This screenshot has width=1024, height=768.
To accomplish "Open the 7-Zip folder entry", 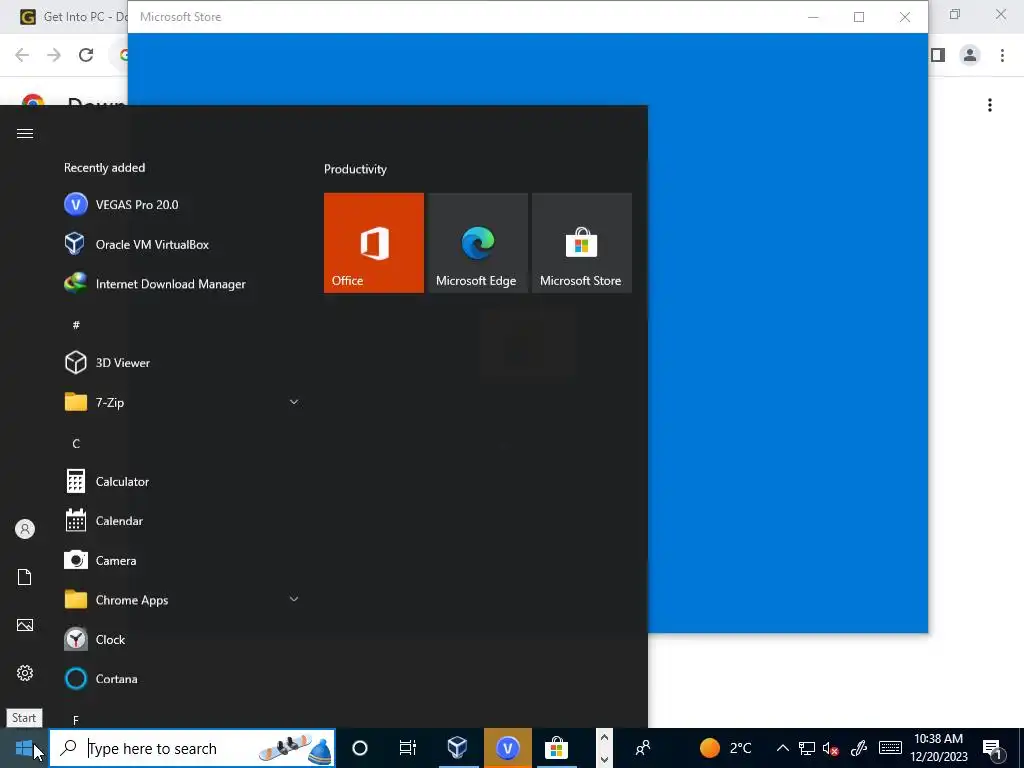I will coord(181,402).
